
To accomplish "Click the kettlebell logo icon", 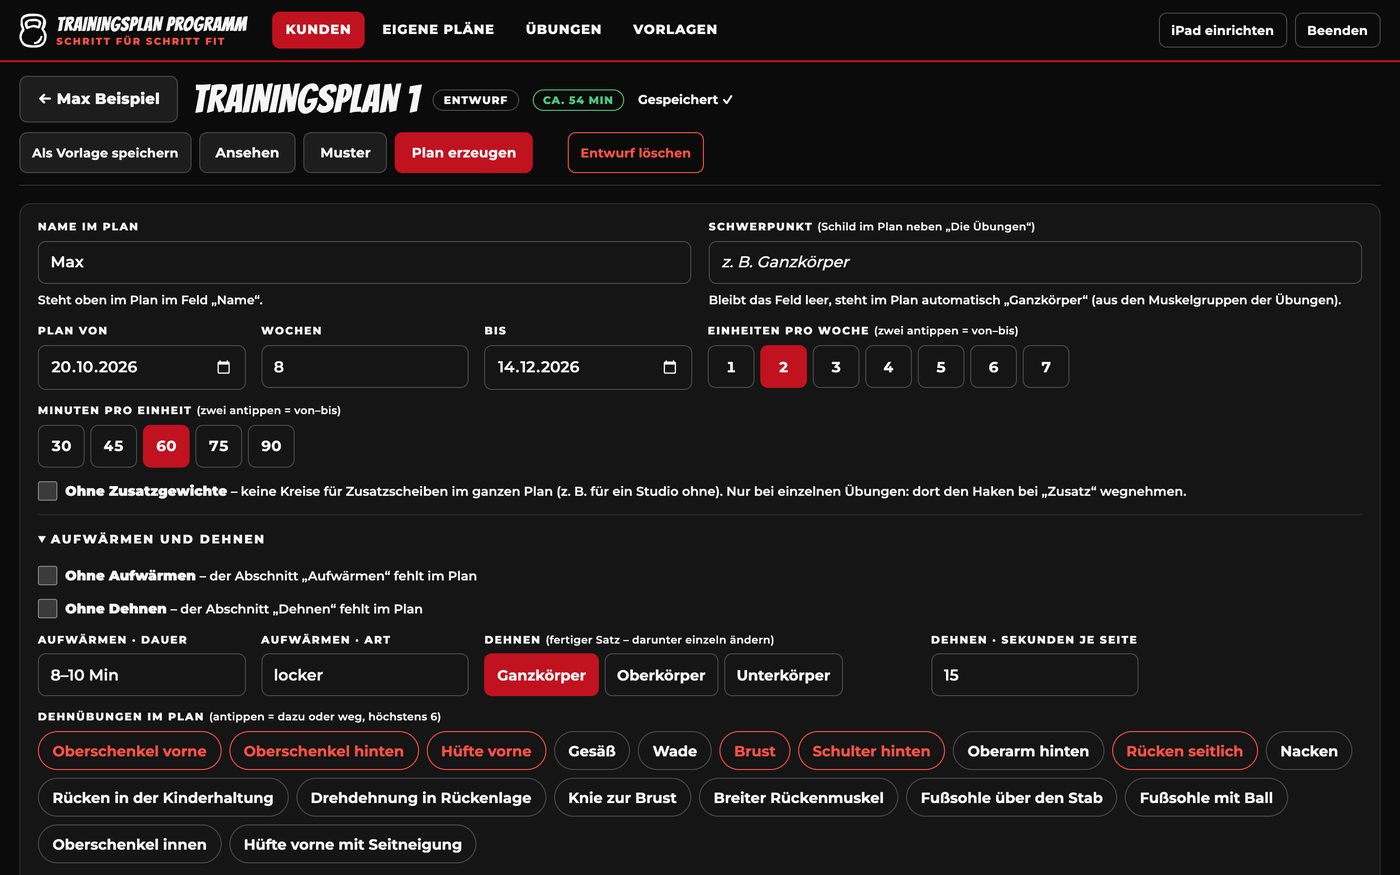I will tap(33, 30).
